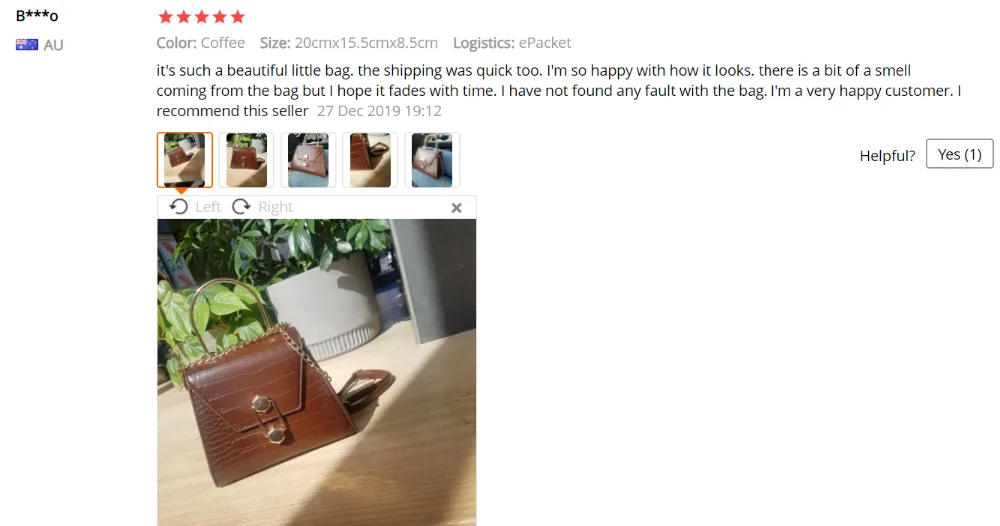The height and width of the screenshot is (526, 1000).
Task: Click the AU country label
Action: point(54,45)
